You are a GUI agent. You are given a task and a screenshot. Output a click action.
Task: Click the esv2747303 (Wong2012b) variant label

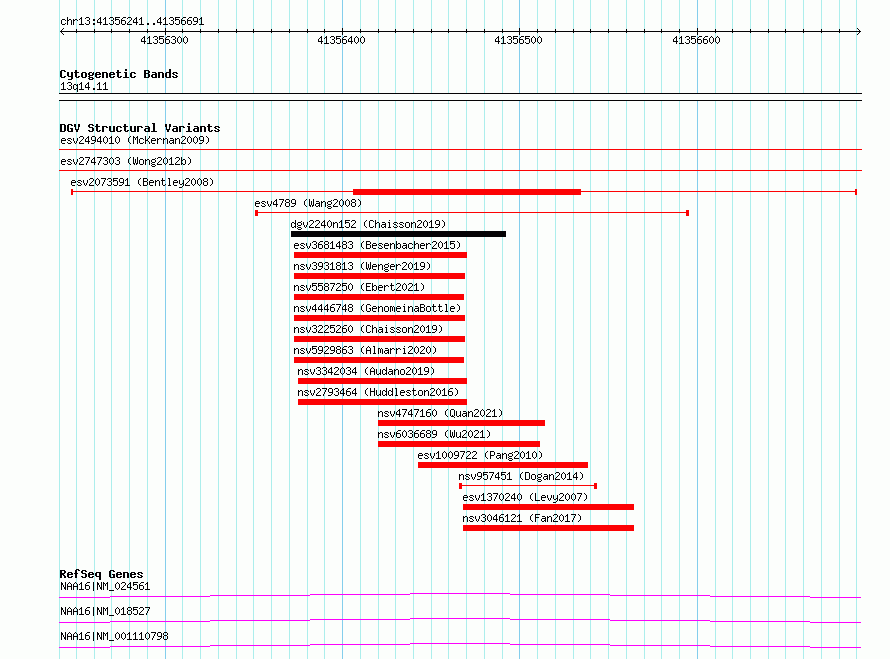pos(126,161)
